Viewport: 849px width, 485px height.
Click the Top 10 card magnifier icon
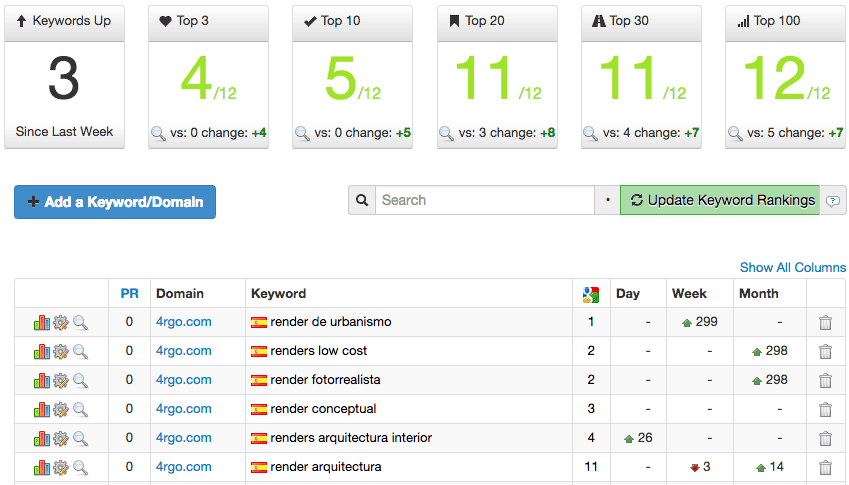tap(302, 133)
